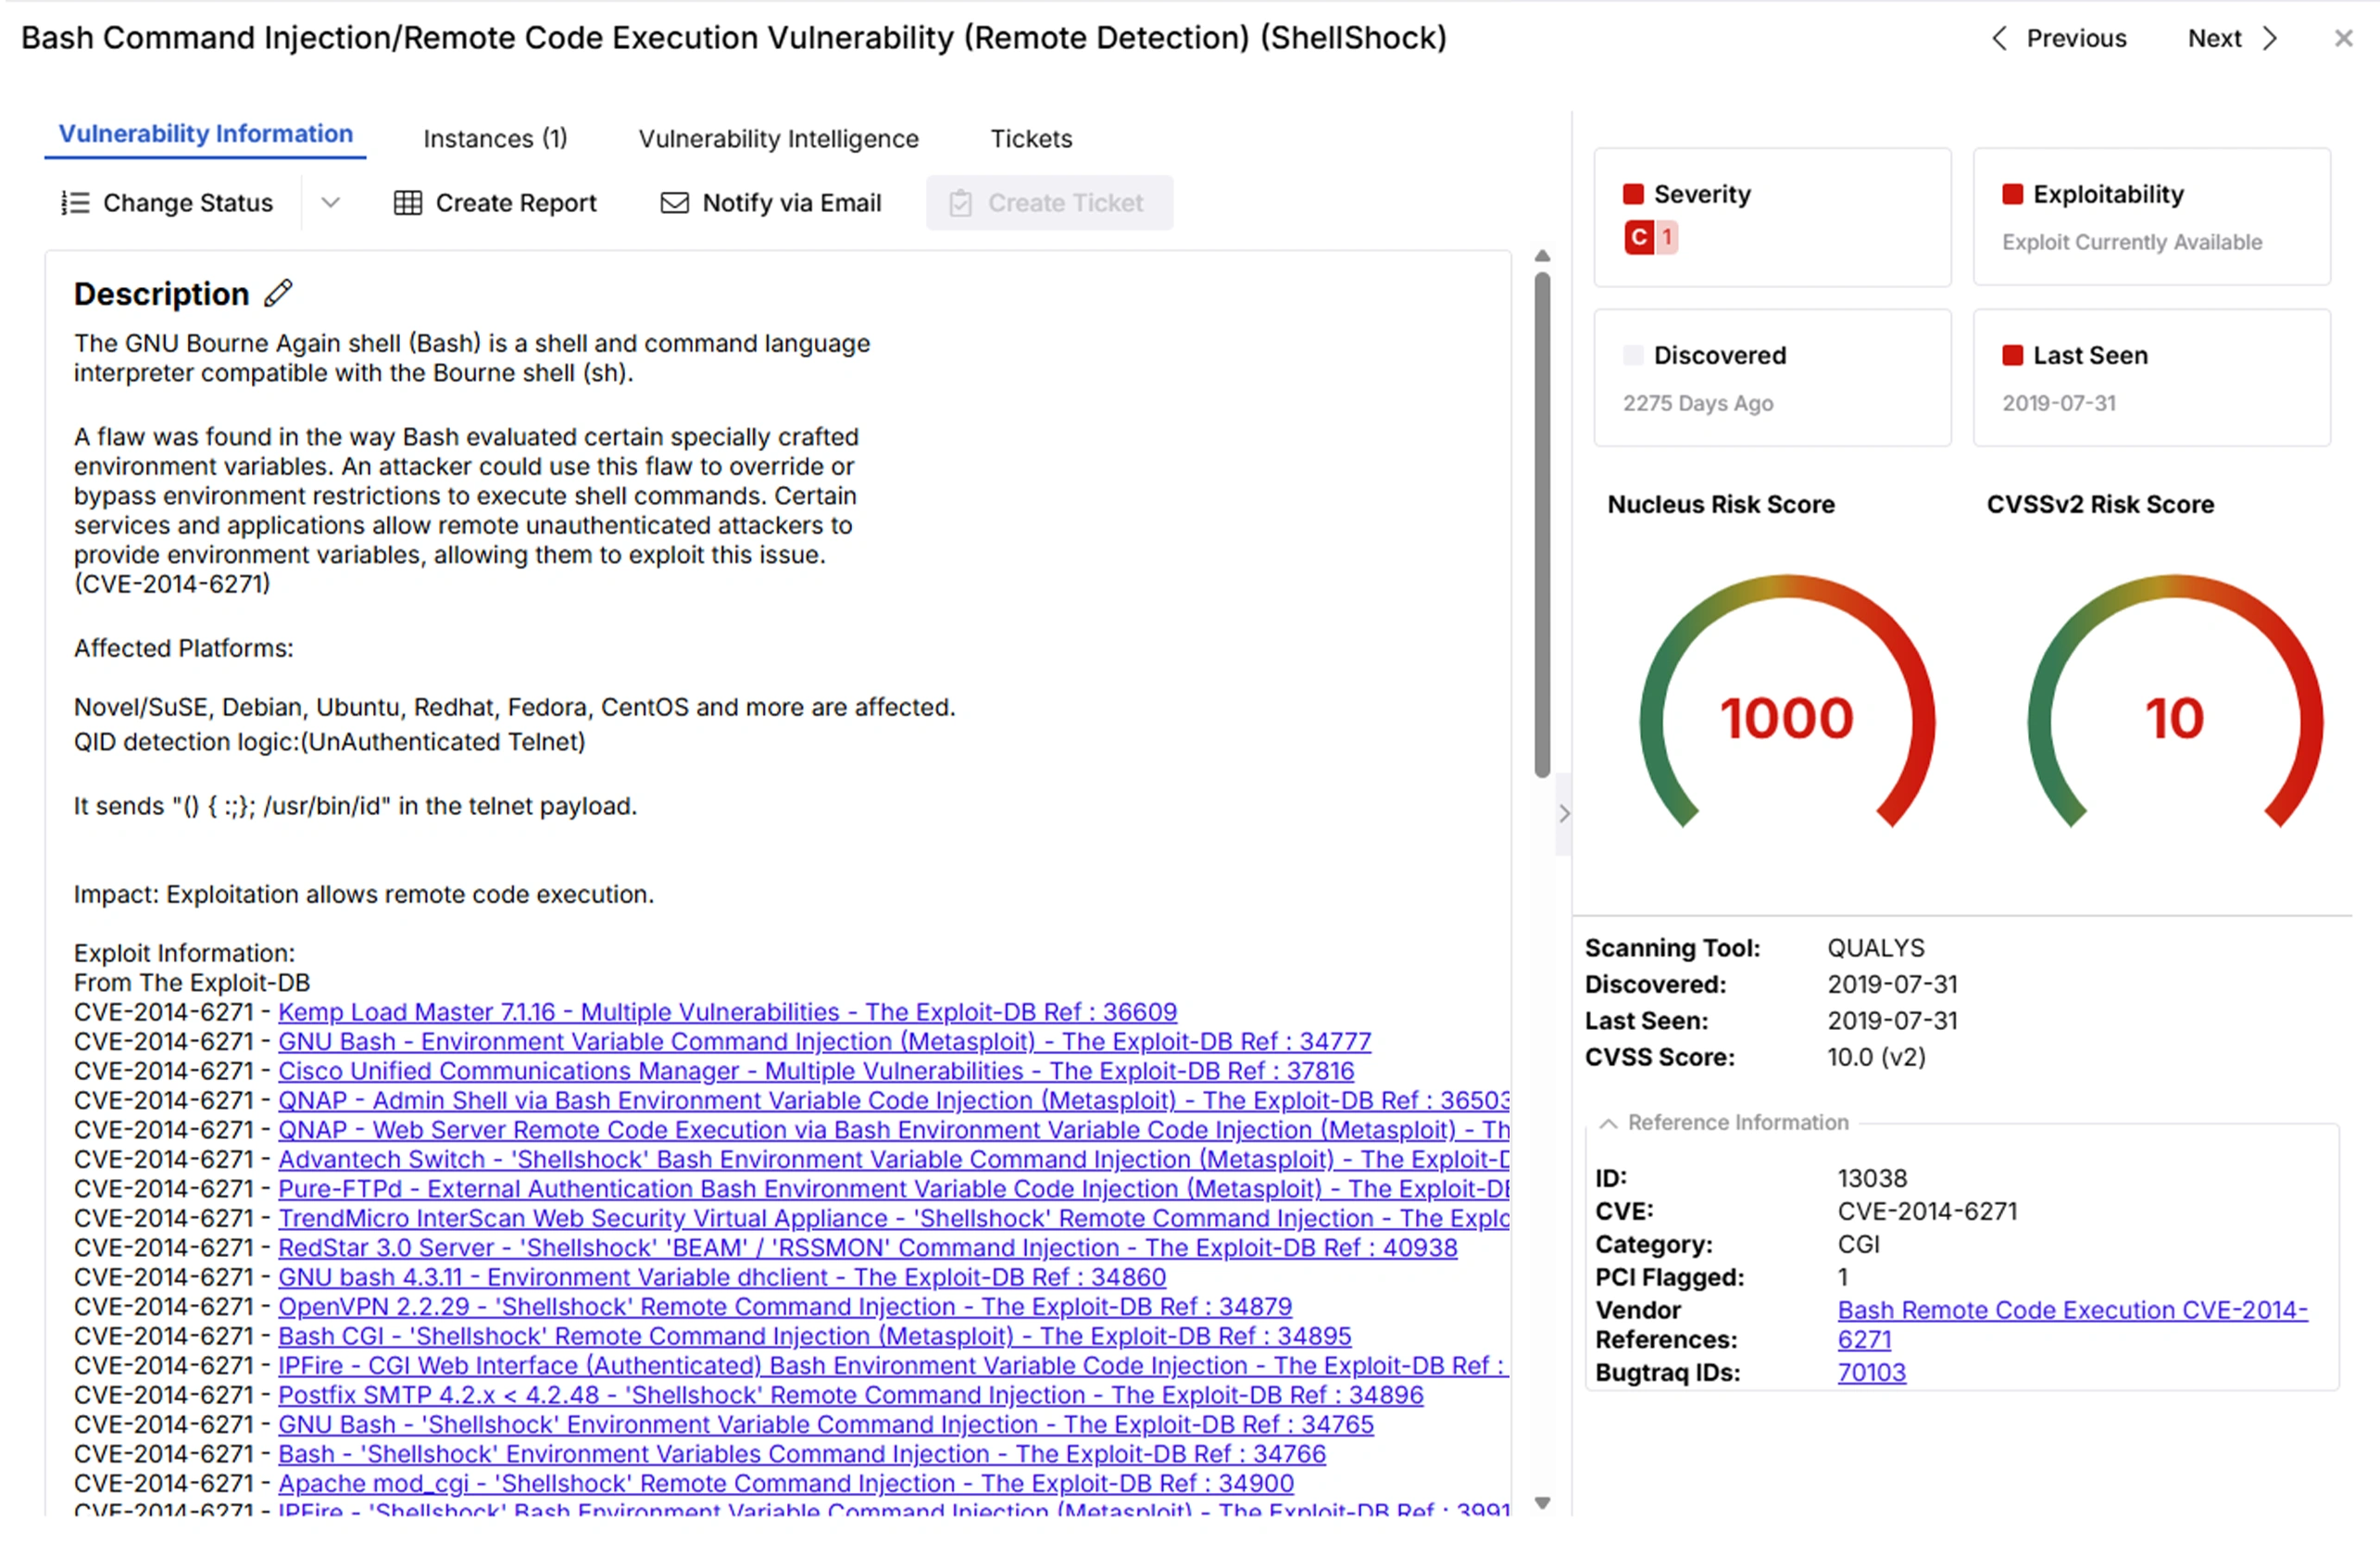Viewport: 2380px width, 1556px height.
Task: Close the vulnerability detail panel with X
Action: [x=2343, y=38]
